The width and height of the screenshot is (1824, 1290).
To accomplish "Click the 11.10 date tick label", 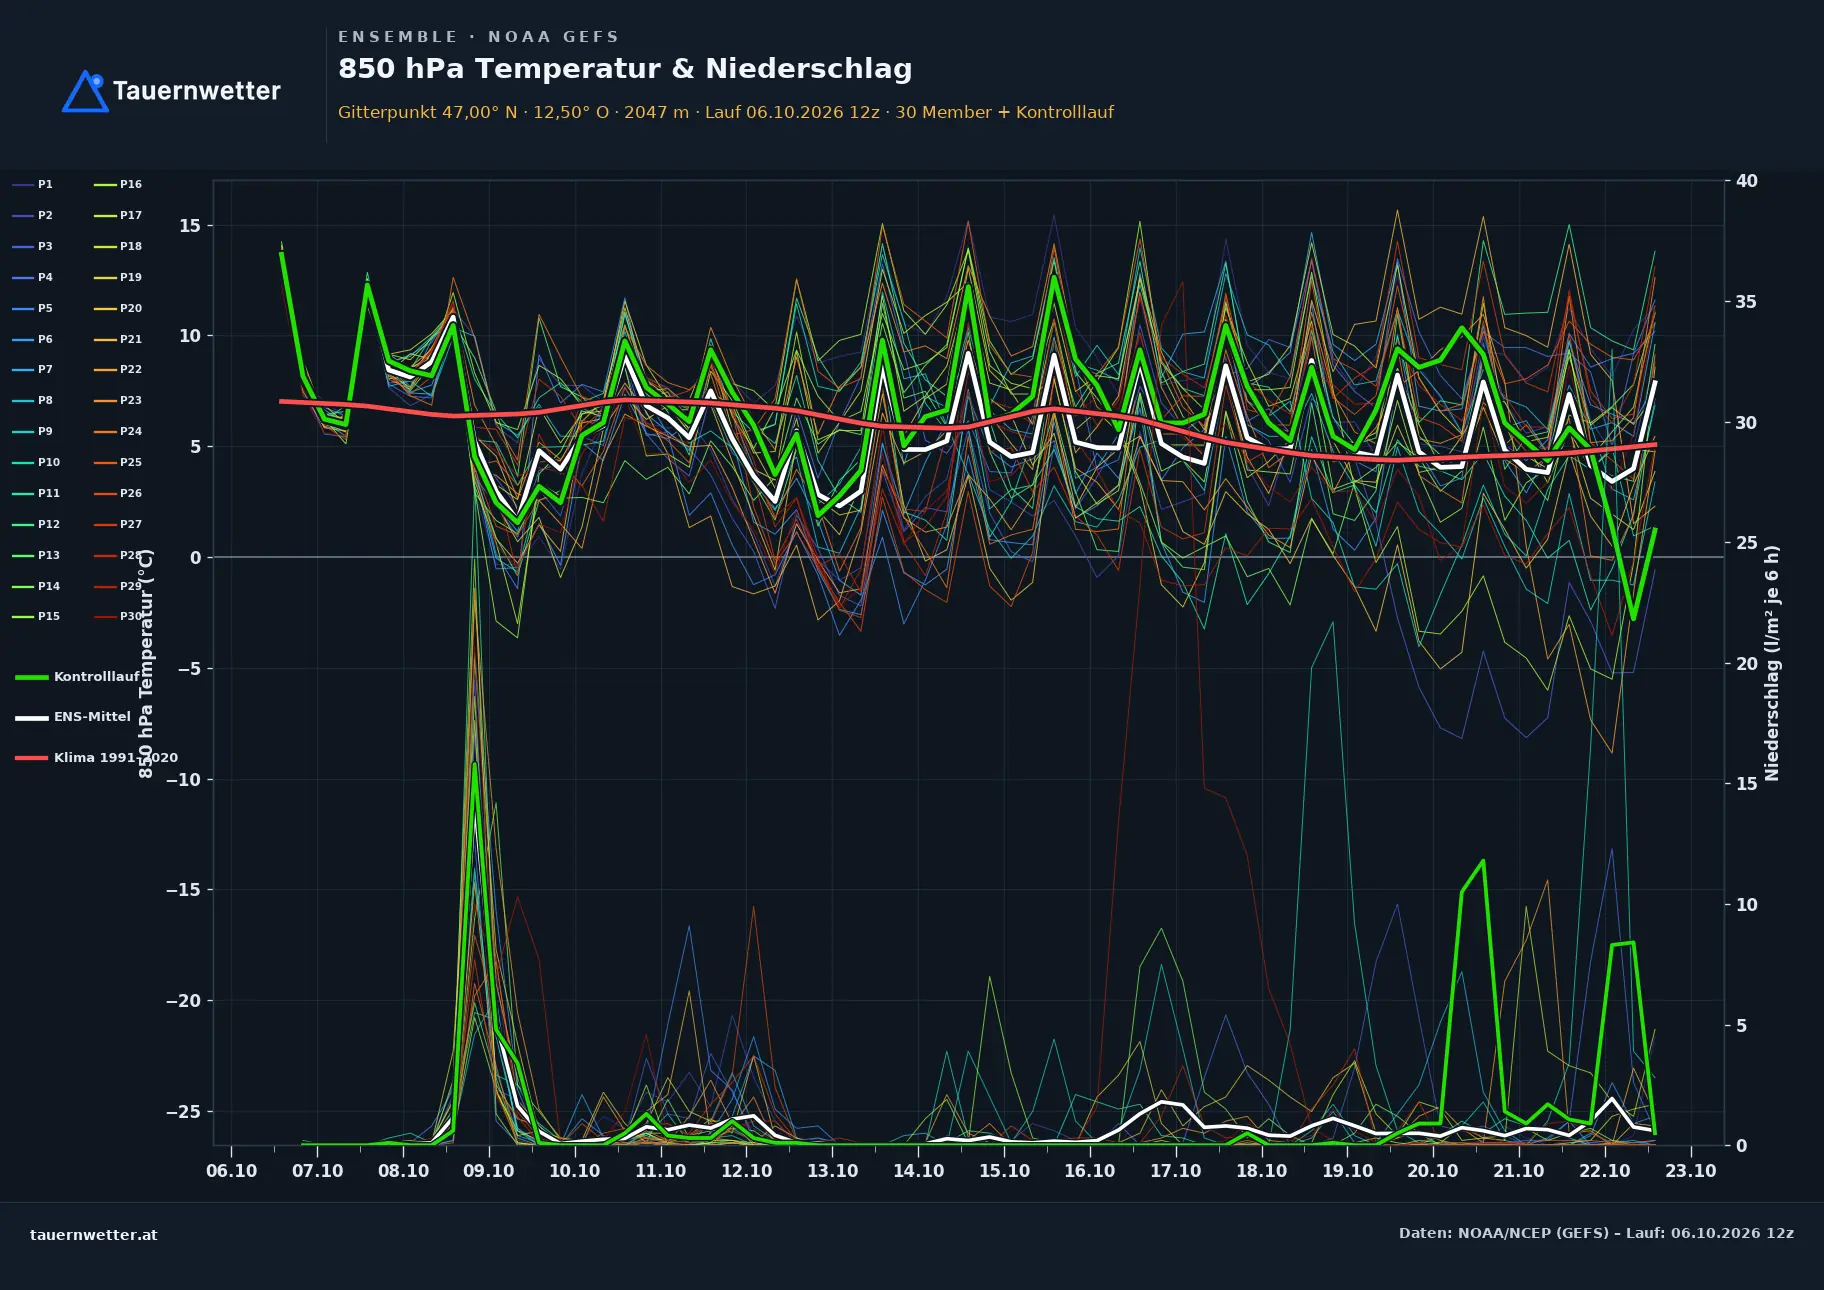I will pos(661,1171).
